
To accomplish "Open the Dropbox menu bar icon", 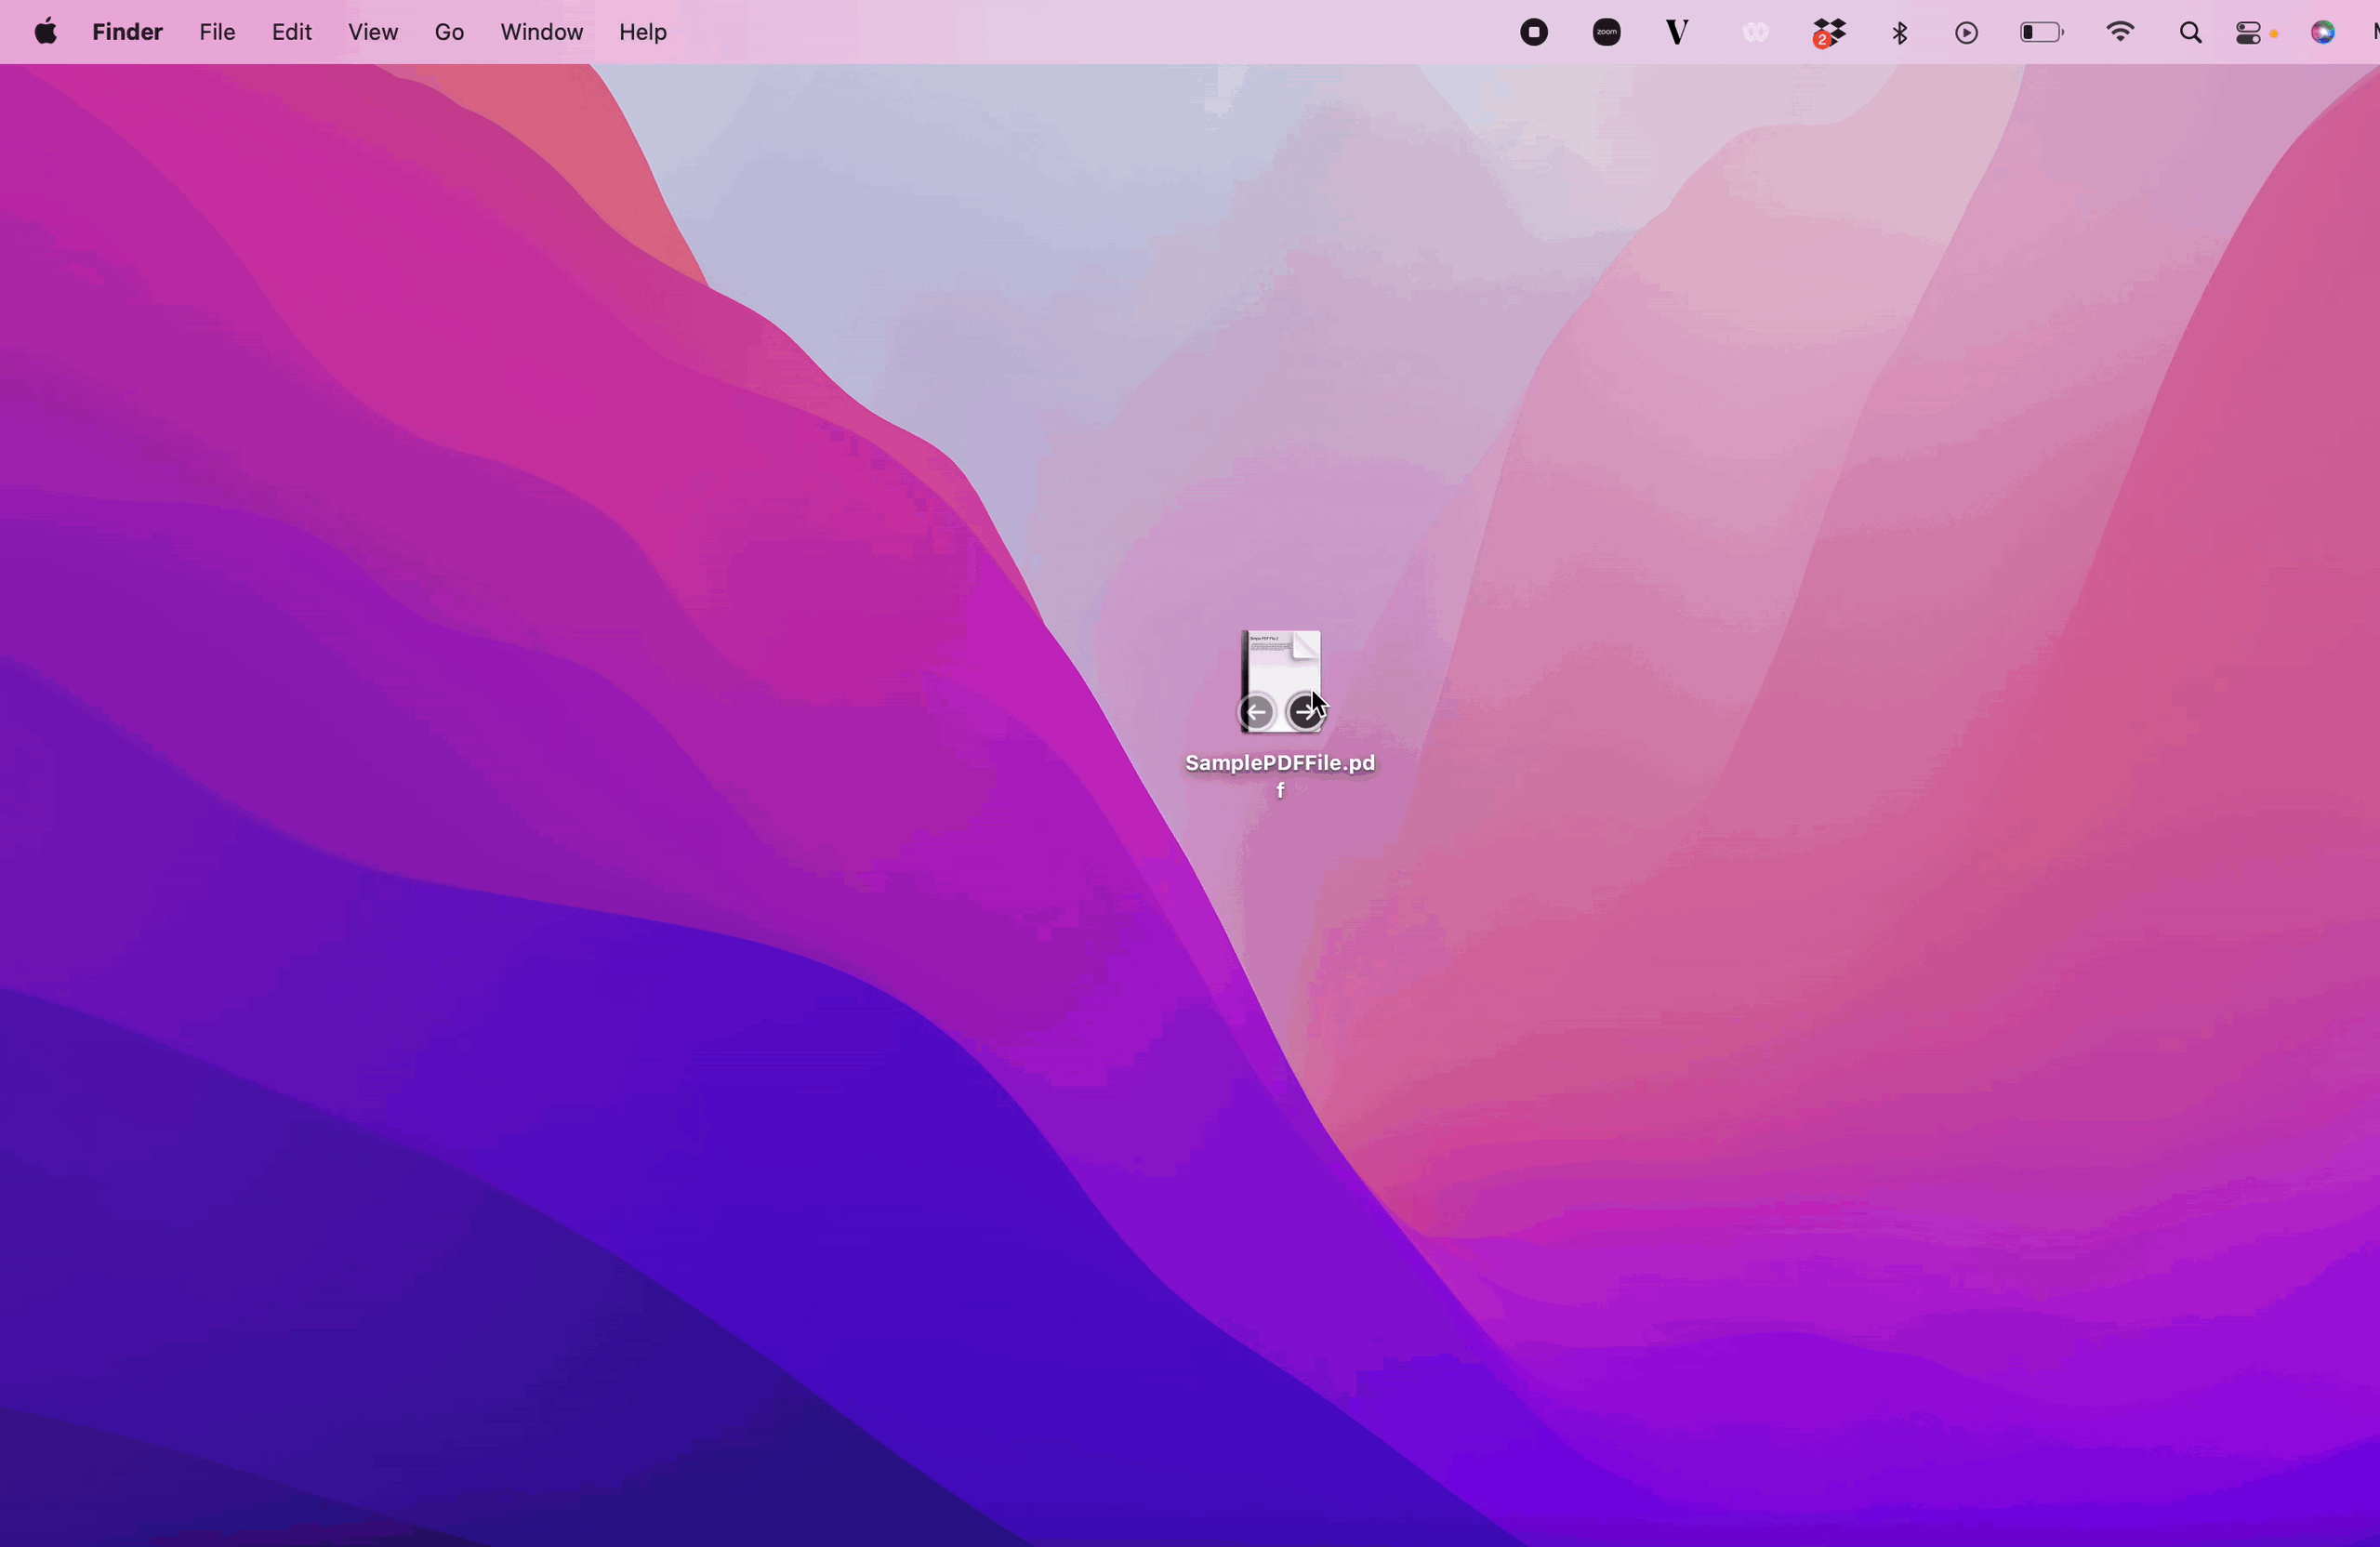I will point(1828,33).
